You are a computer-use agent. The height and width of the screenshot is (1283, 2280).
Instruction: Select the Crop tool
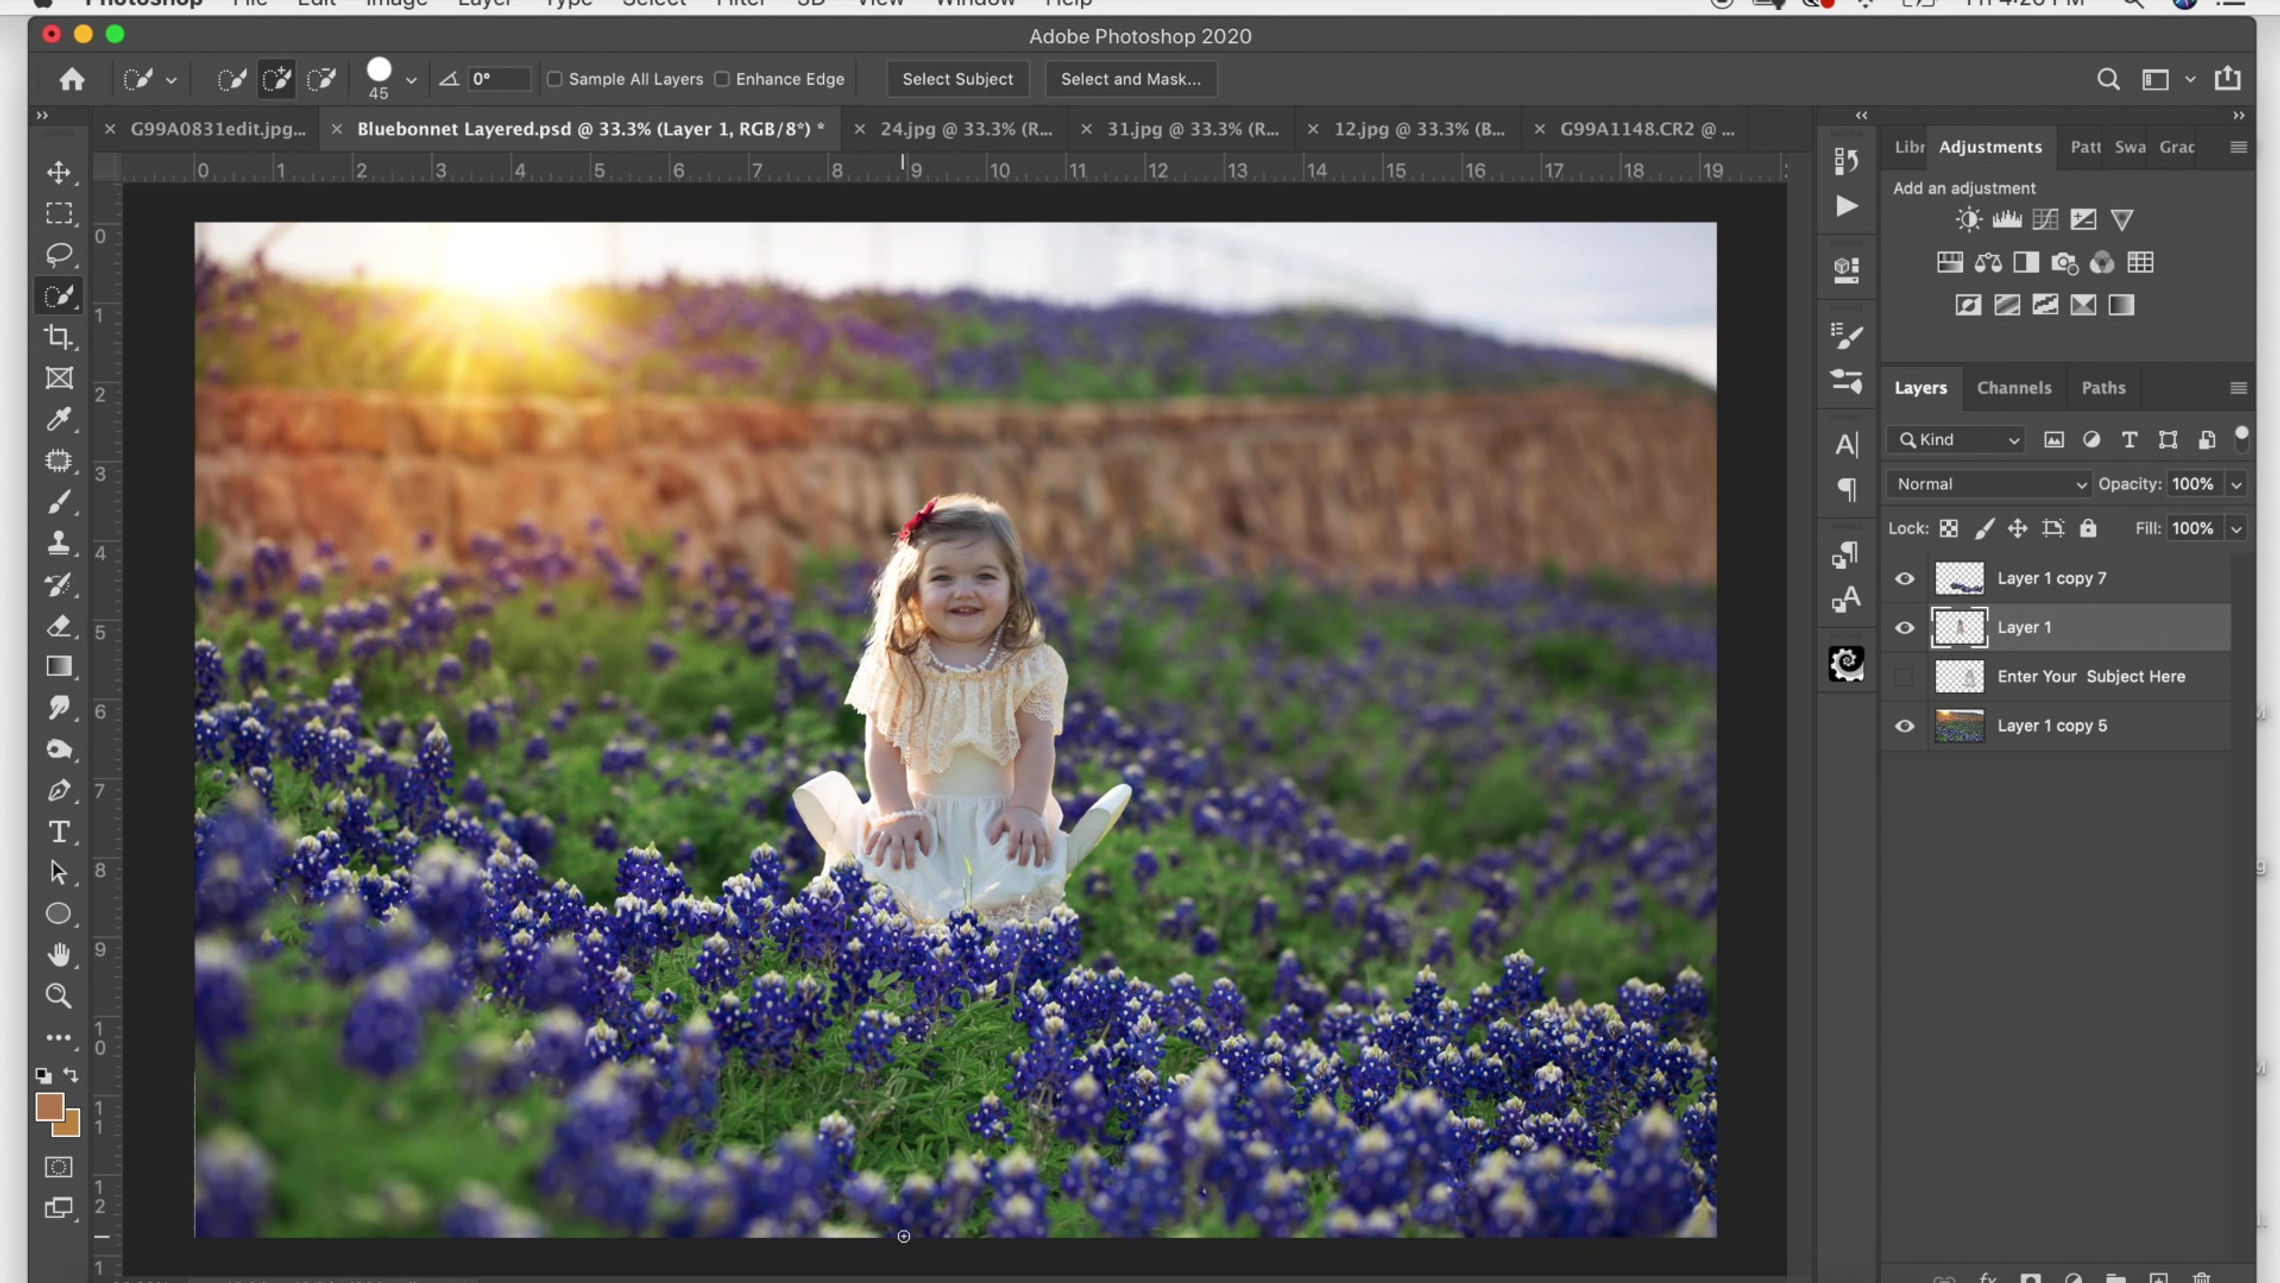point(59,337)
